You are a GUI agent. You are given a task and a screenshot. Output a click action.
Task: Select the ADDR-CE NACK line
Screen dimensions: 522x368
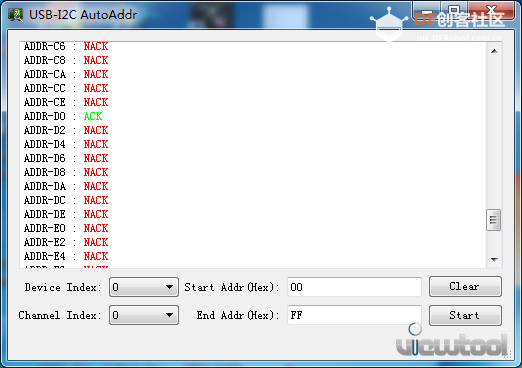[x=66, y=102]
